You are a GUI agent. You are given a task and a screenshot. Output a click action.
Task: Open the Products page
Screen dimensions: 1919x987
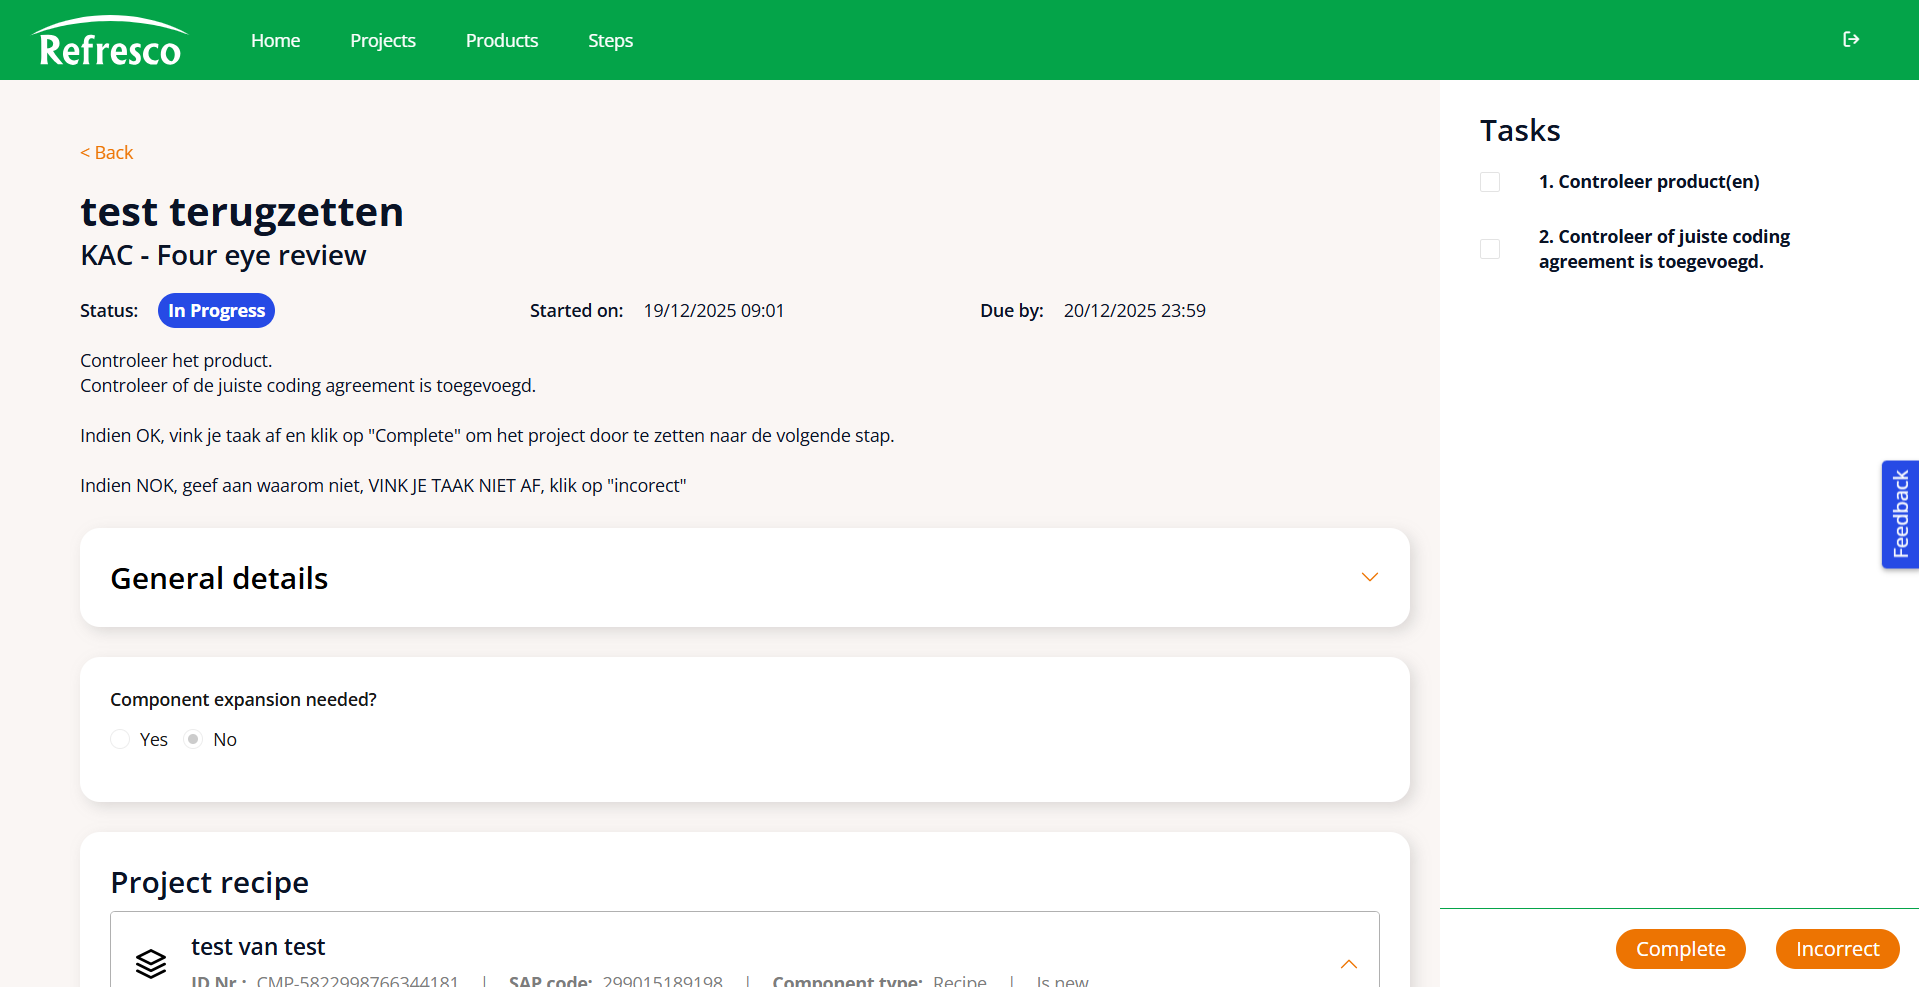click(x=502, y=40)
